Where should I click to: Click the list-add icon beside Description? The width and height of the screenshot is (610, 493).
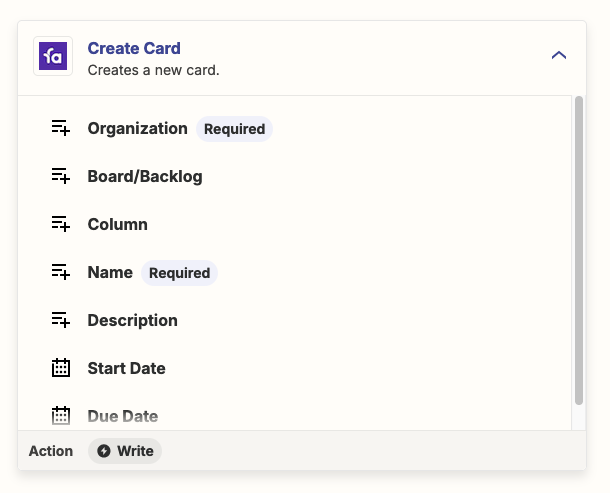pyautogui.click(x=61, y=320)
